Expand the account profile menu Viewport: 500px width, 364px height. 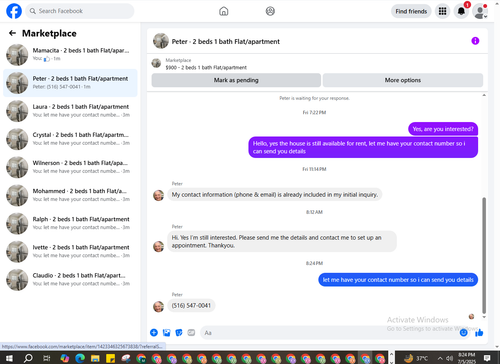480,12
